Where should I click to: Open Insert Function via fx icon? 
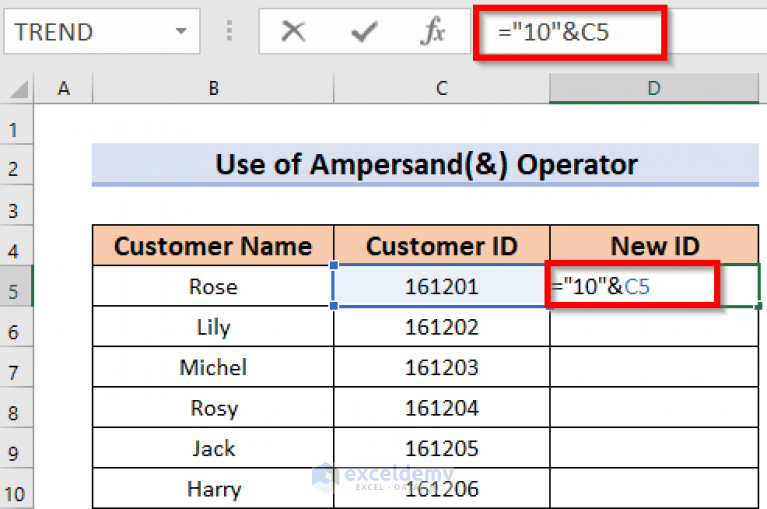[x=432, y=31]
